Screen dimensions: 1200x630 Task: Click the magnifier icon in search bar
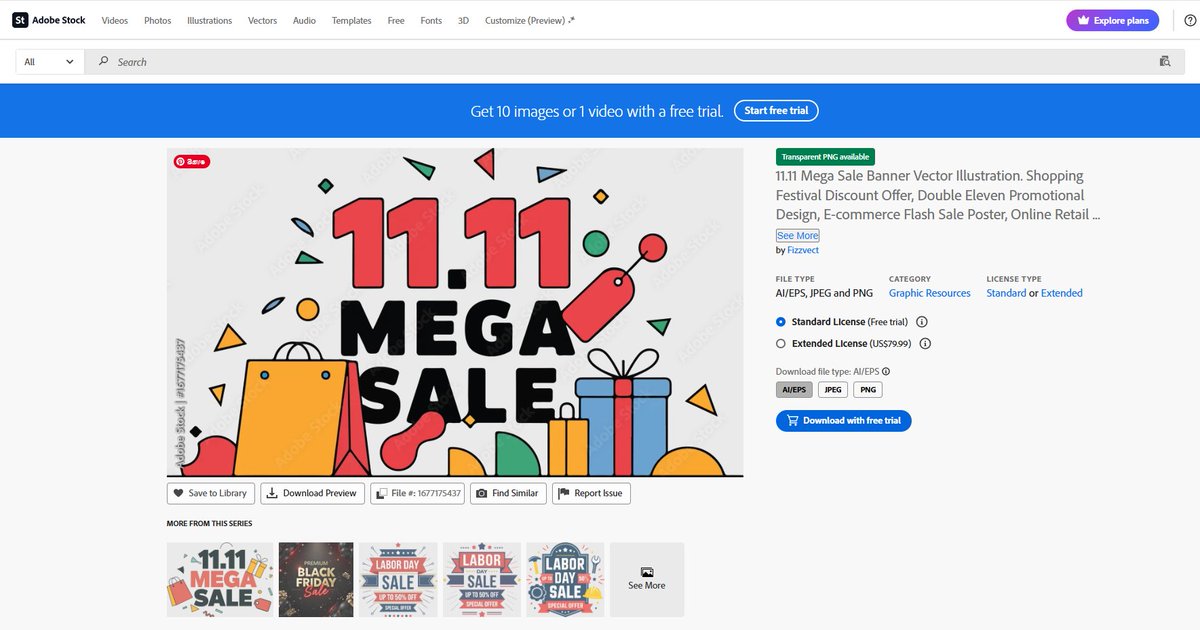103,62
